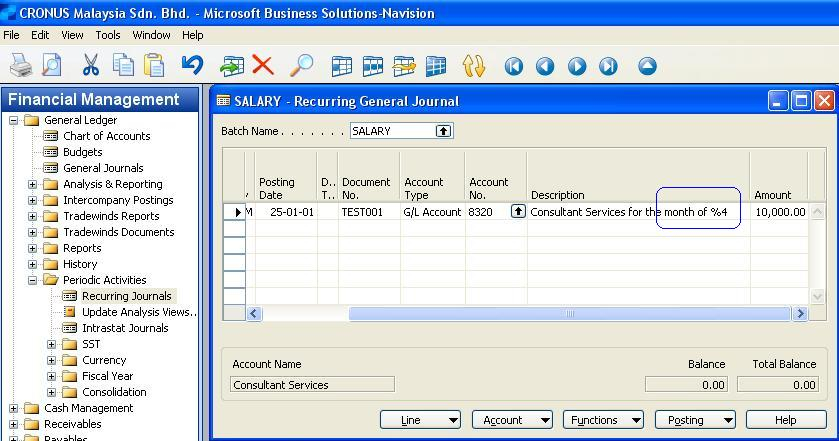Click the Functions menu button
The image size is (839, 441).
pos(604,420)
